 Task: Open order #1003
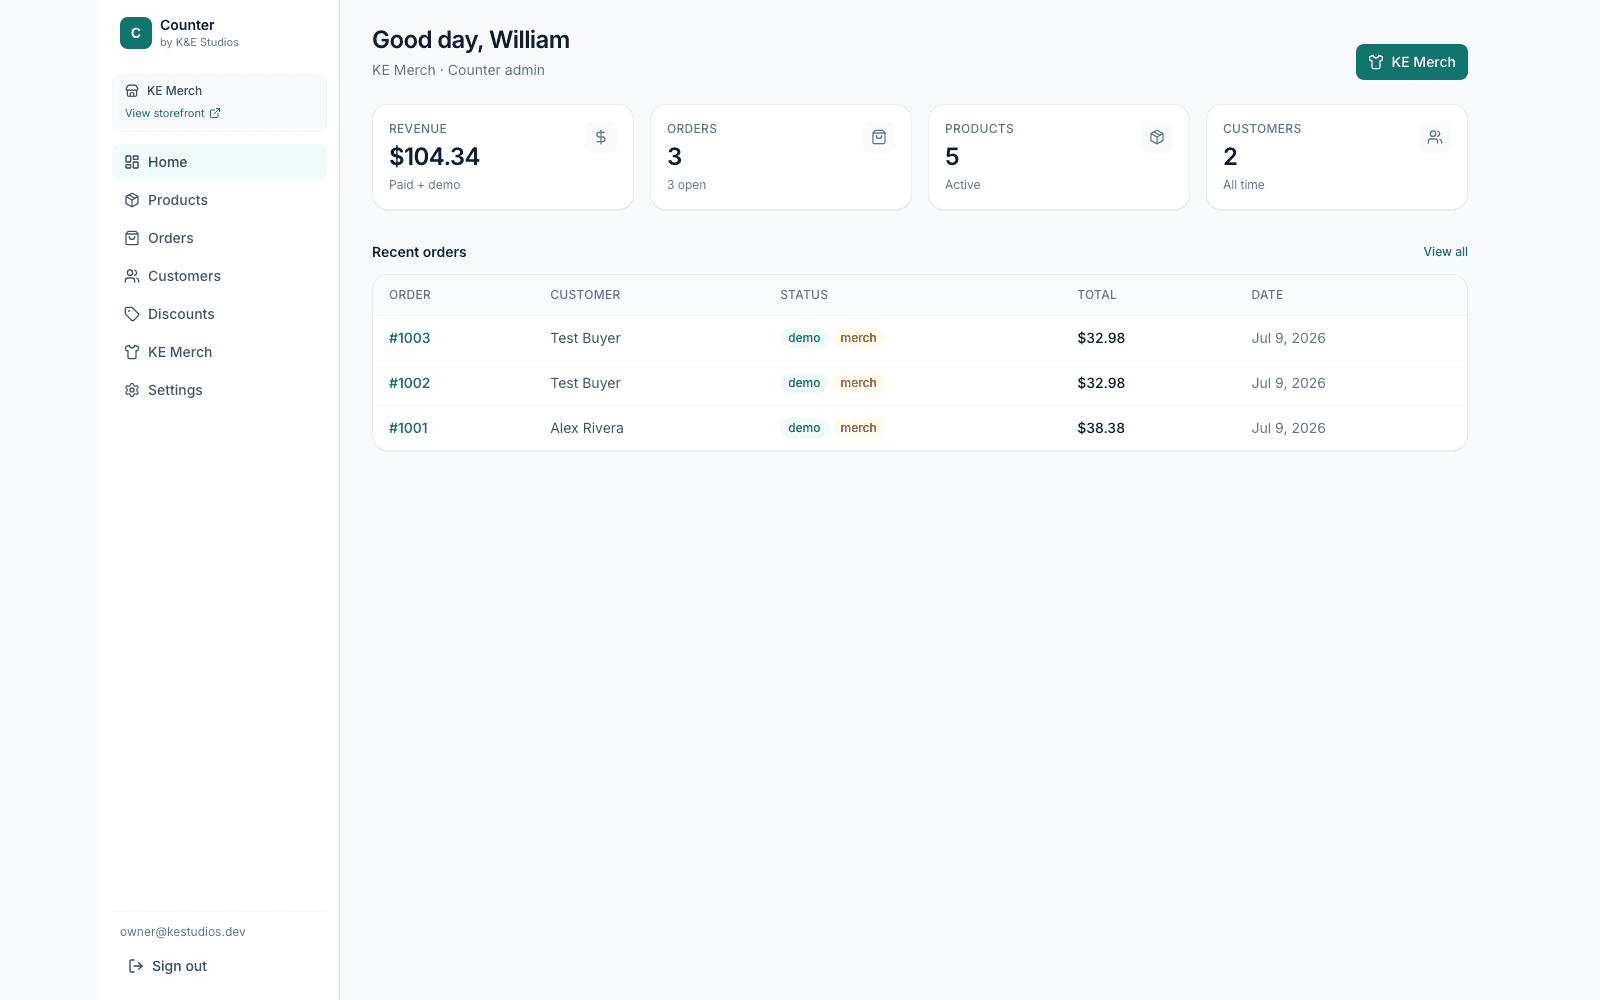(x=409, y=338)
